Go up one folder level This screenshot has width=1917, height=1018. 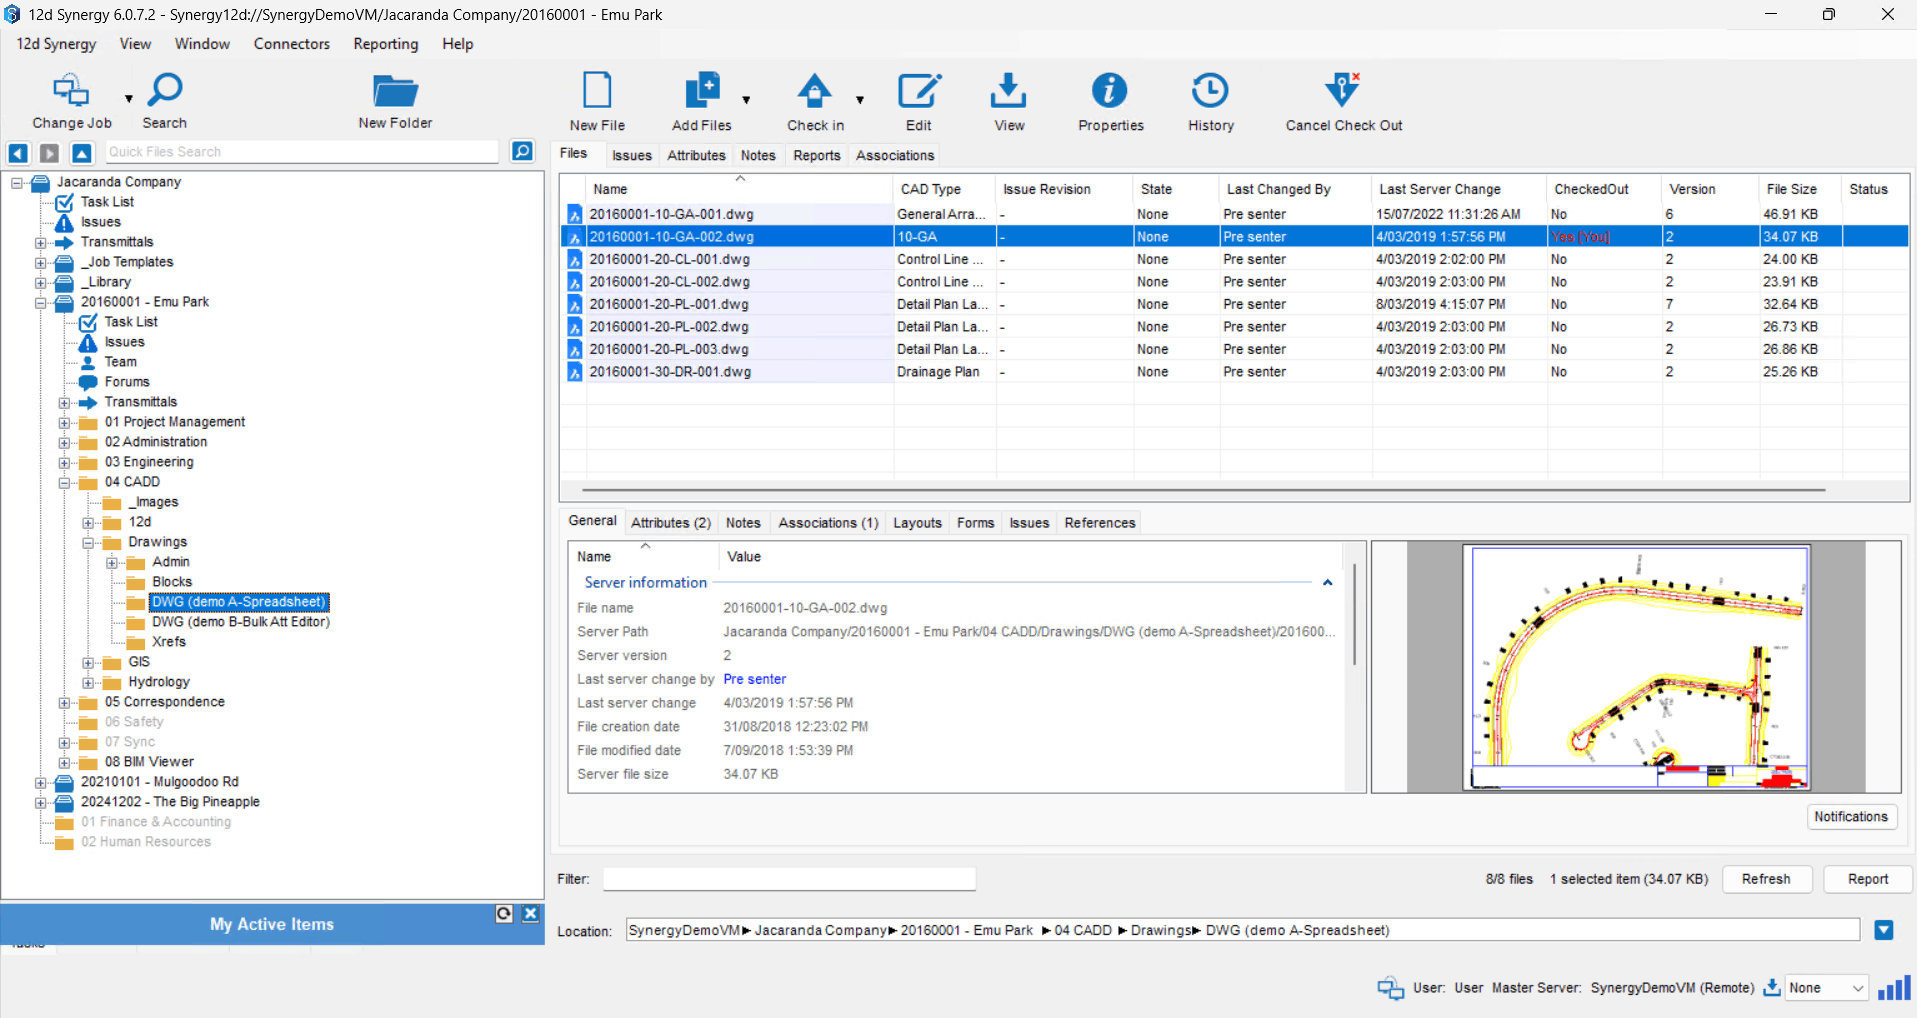82,153
